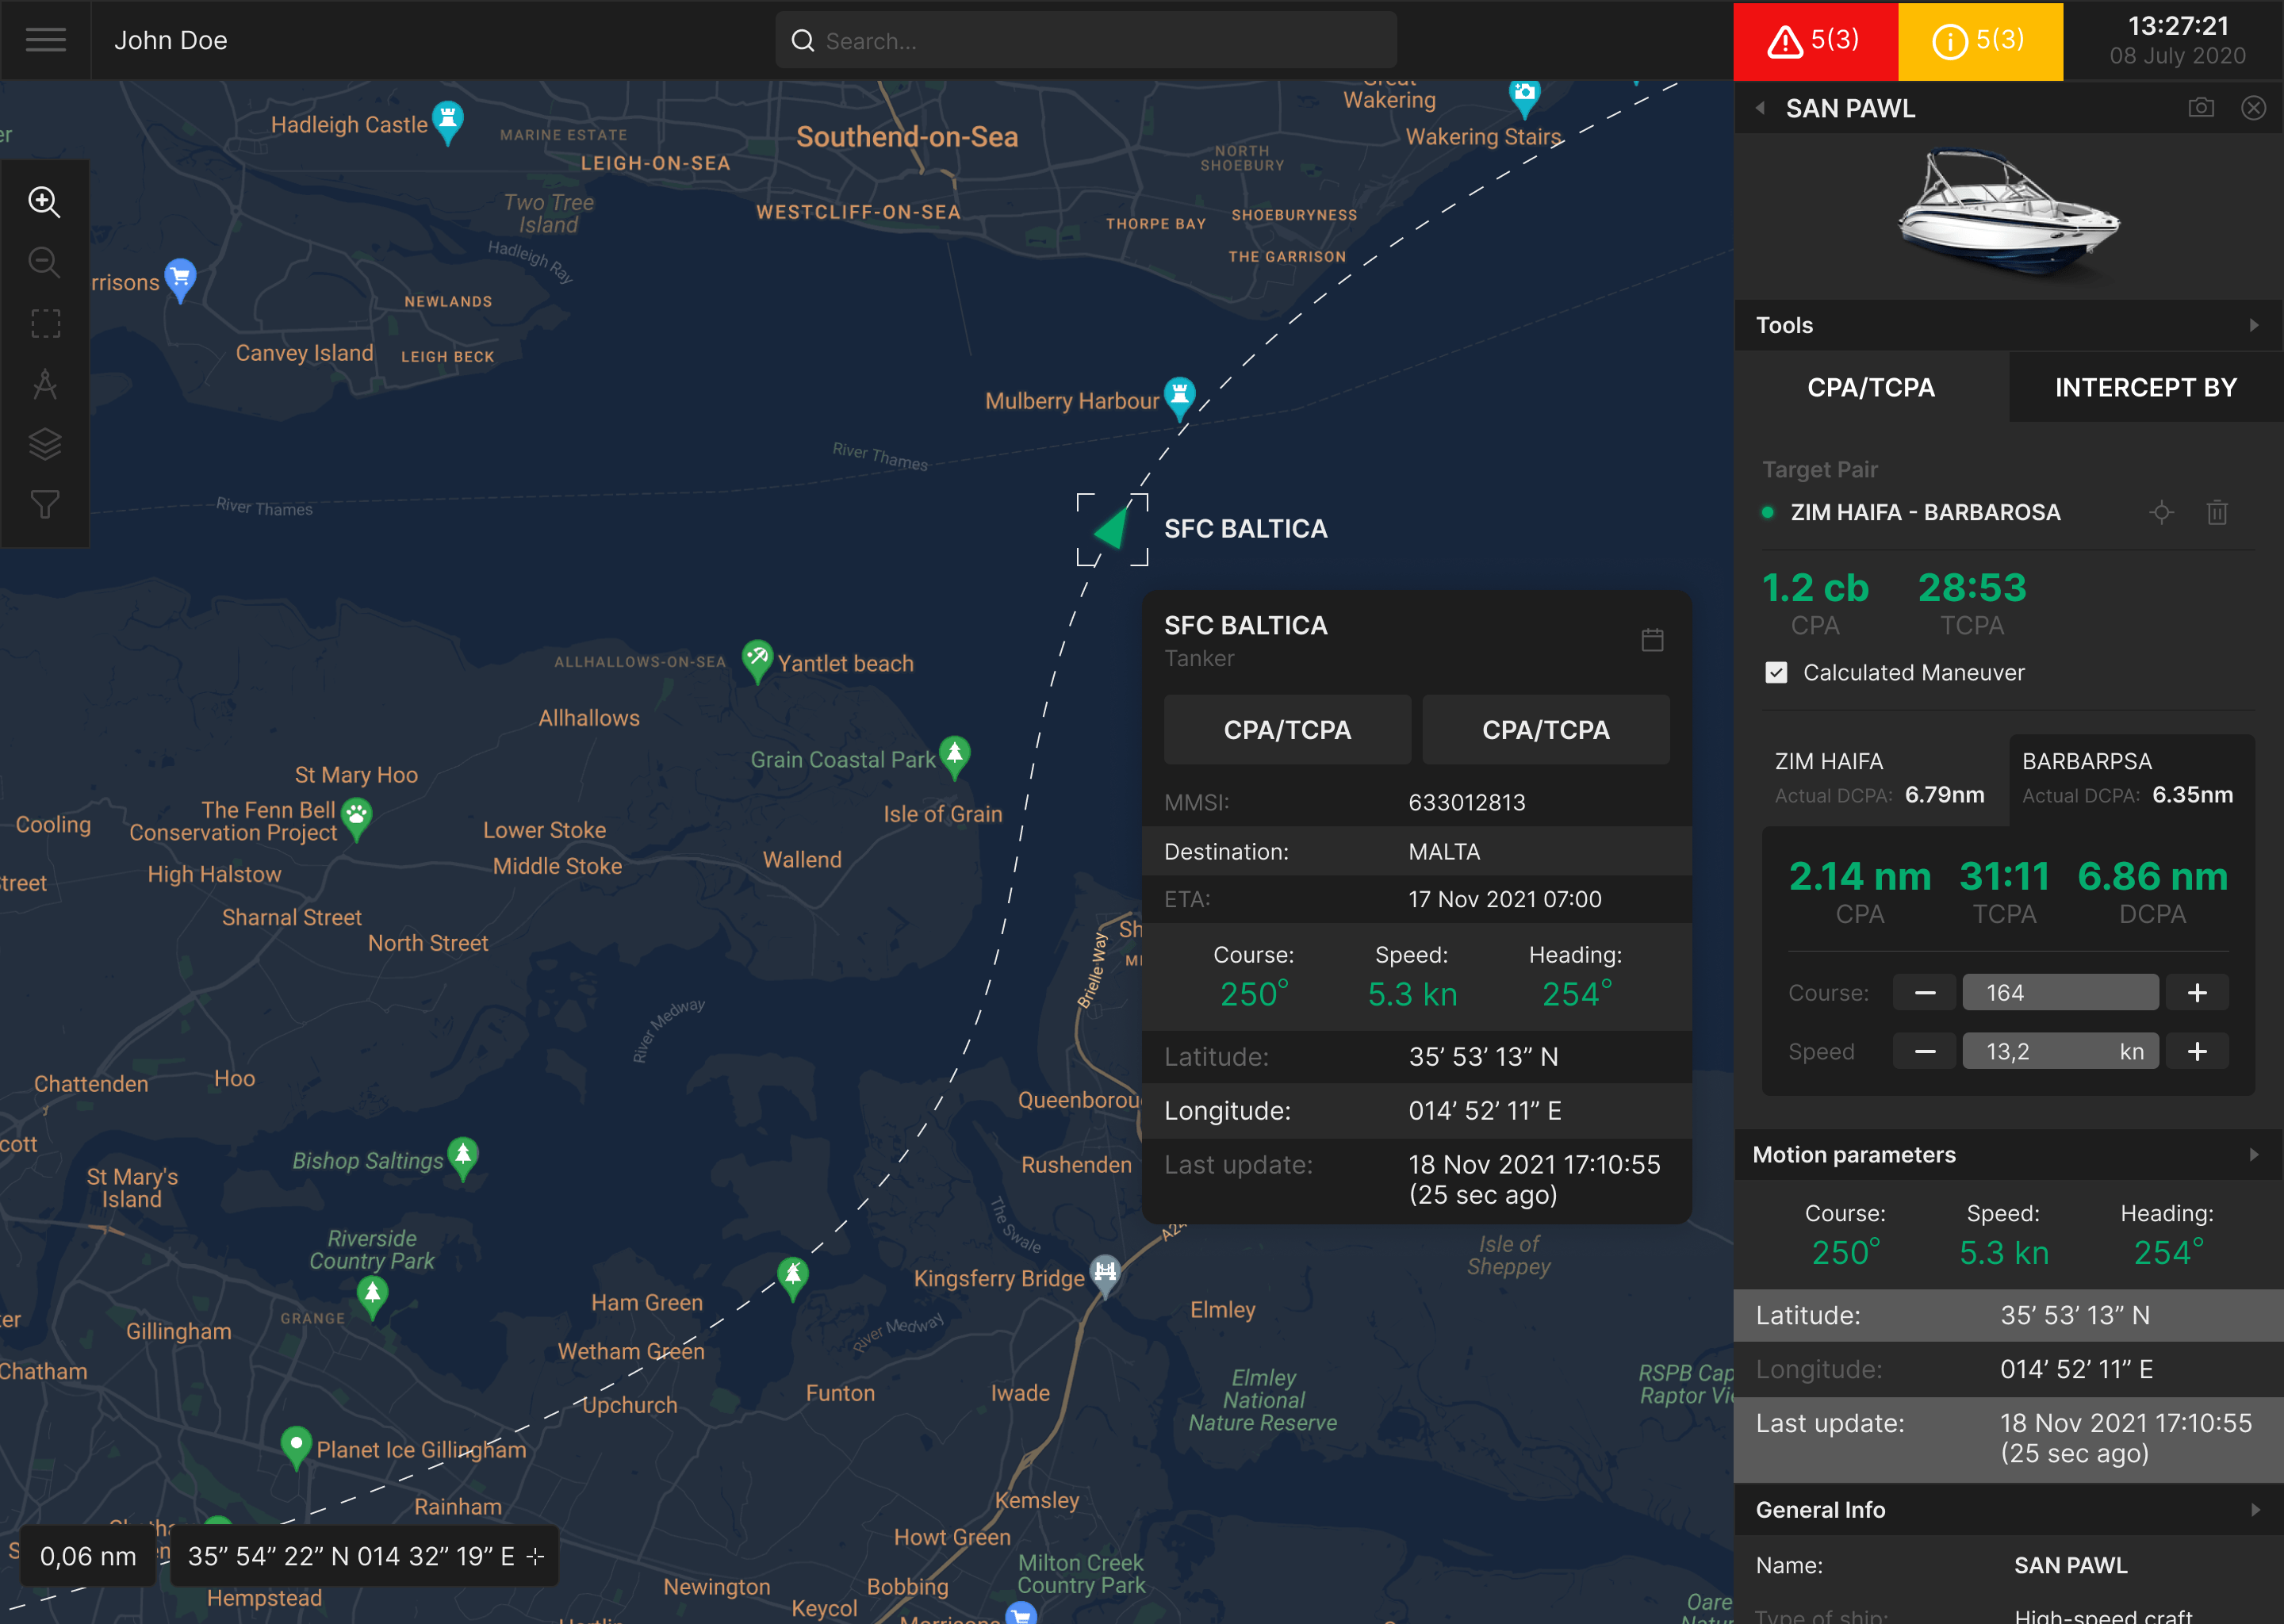Select the area selection rectangle tool
The image size is (2284, 1624).
click(45, 323)
